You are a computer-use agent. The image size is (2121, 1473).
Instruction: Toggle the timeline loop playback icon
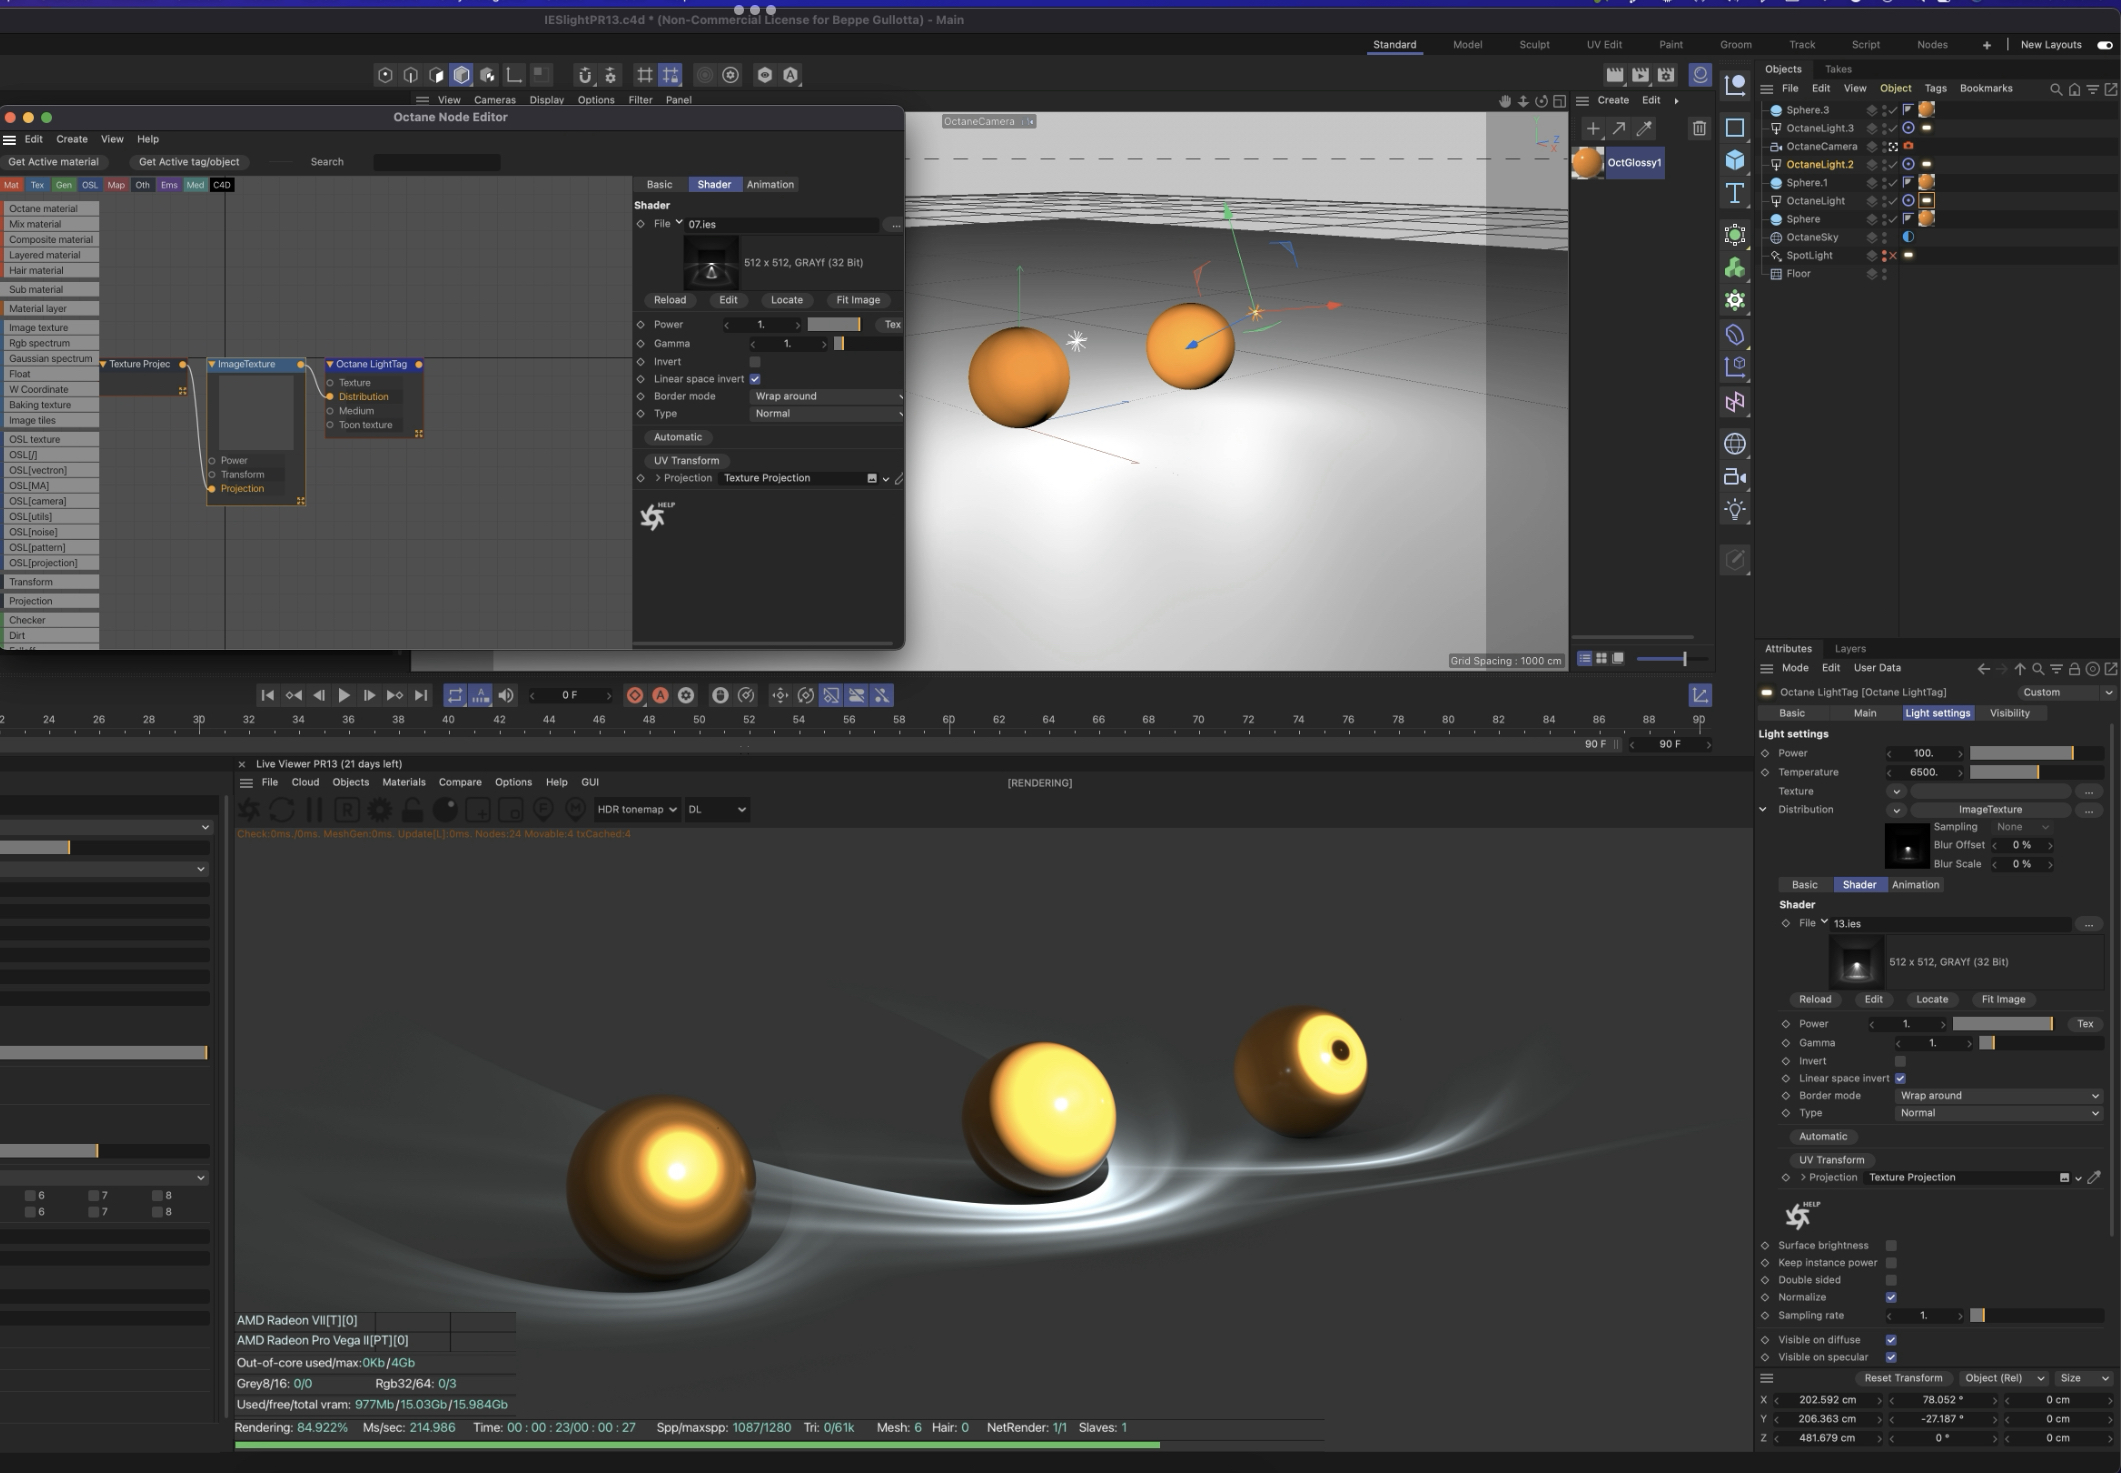[455, 695]
